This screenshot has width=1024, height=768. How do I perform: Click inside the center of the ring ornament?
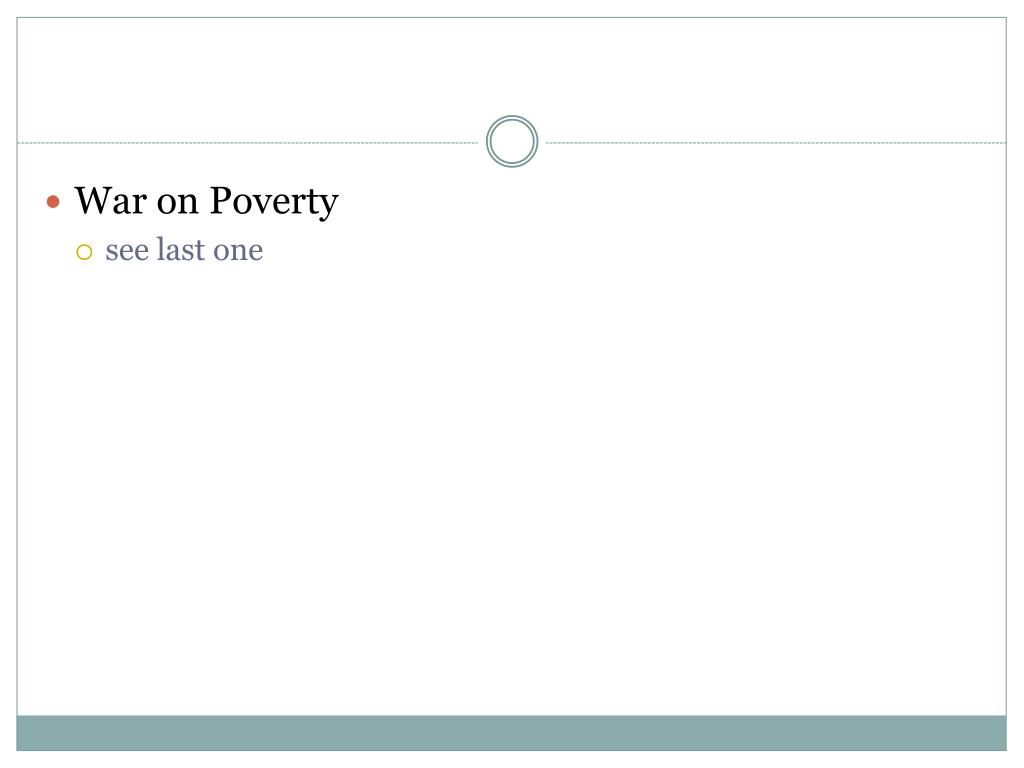coord(512,142)
